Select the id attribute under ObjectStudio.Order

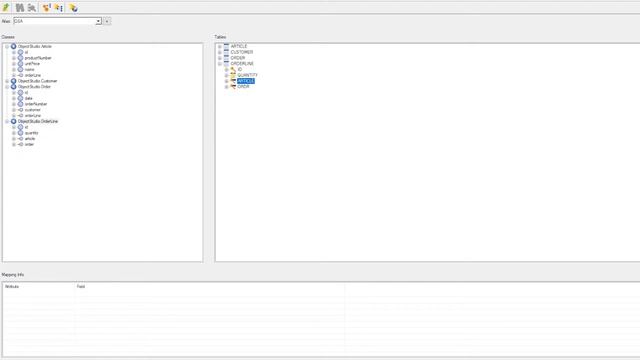pos(27,93)
